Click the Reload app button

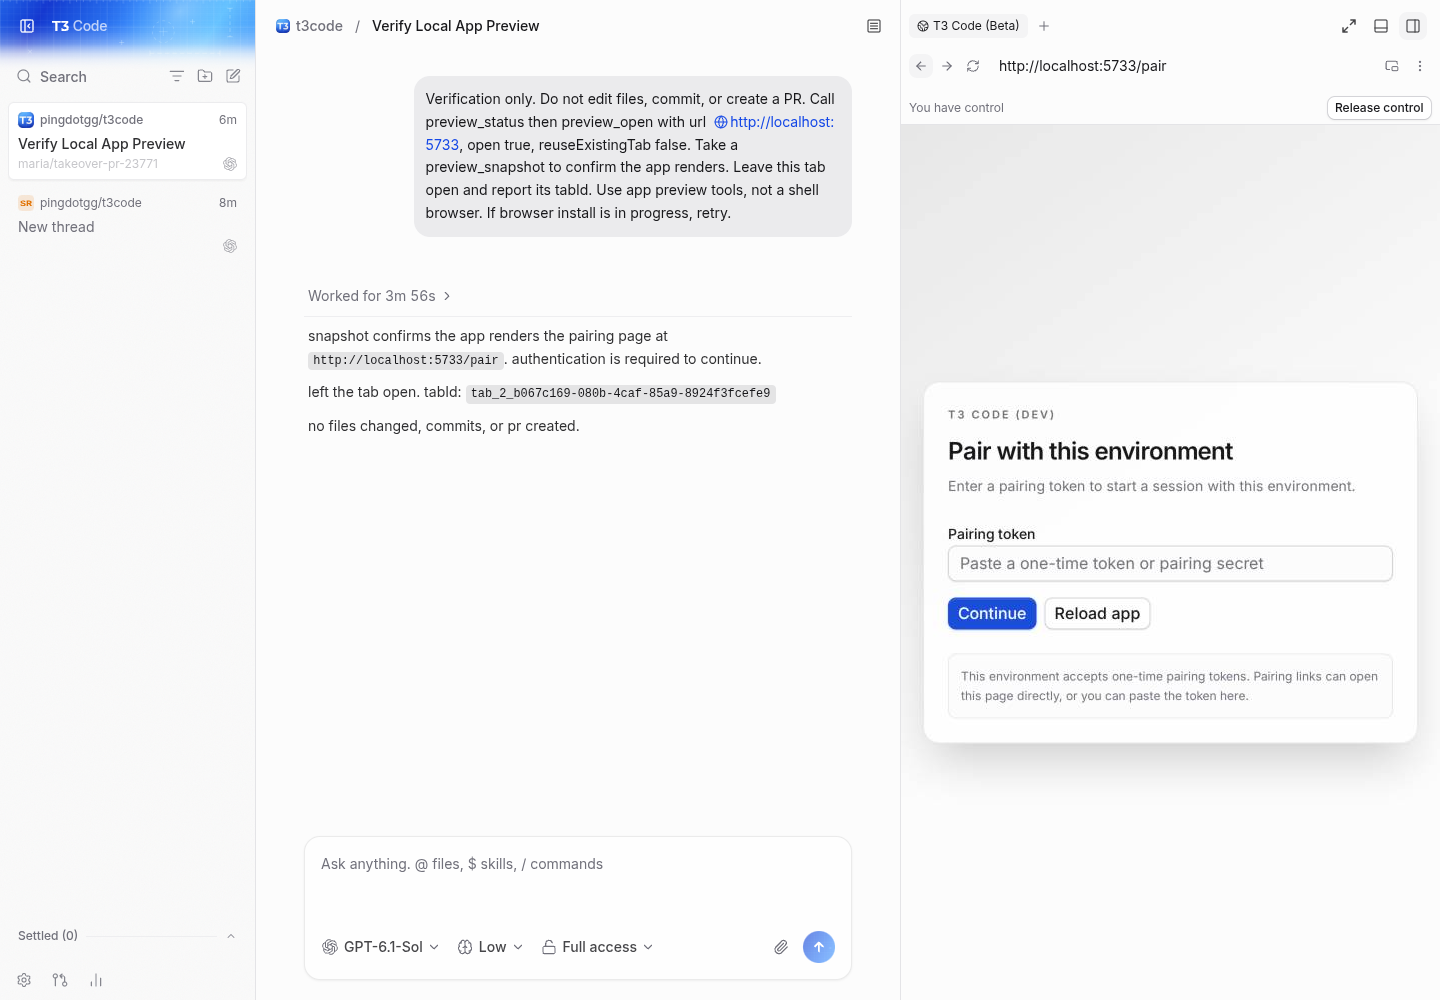(1097, 614)
